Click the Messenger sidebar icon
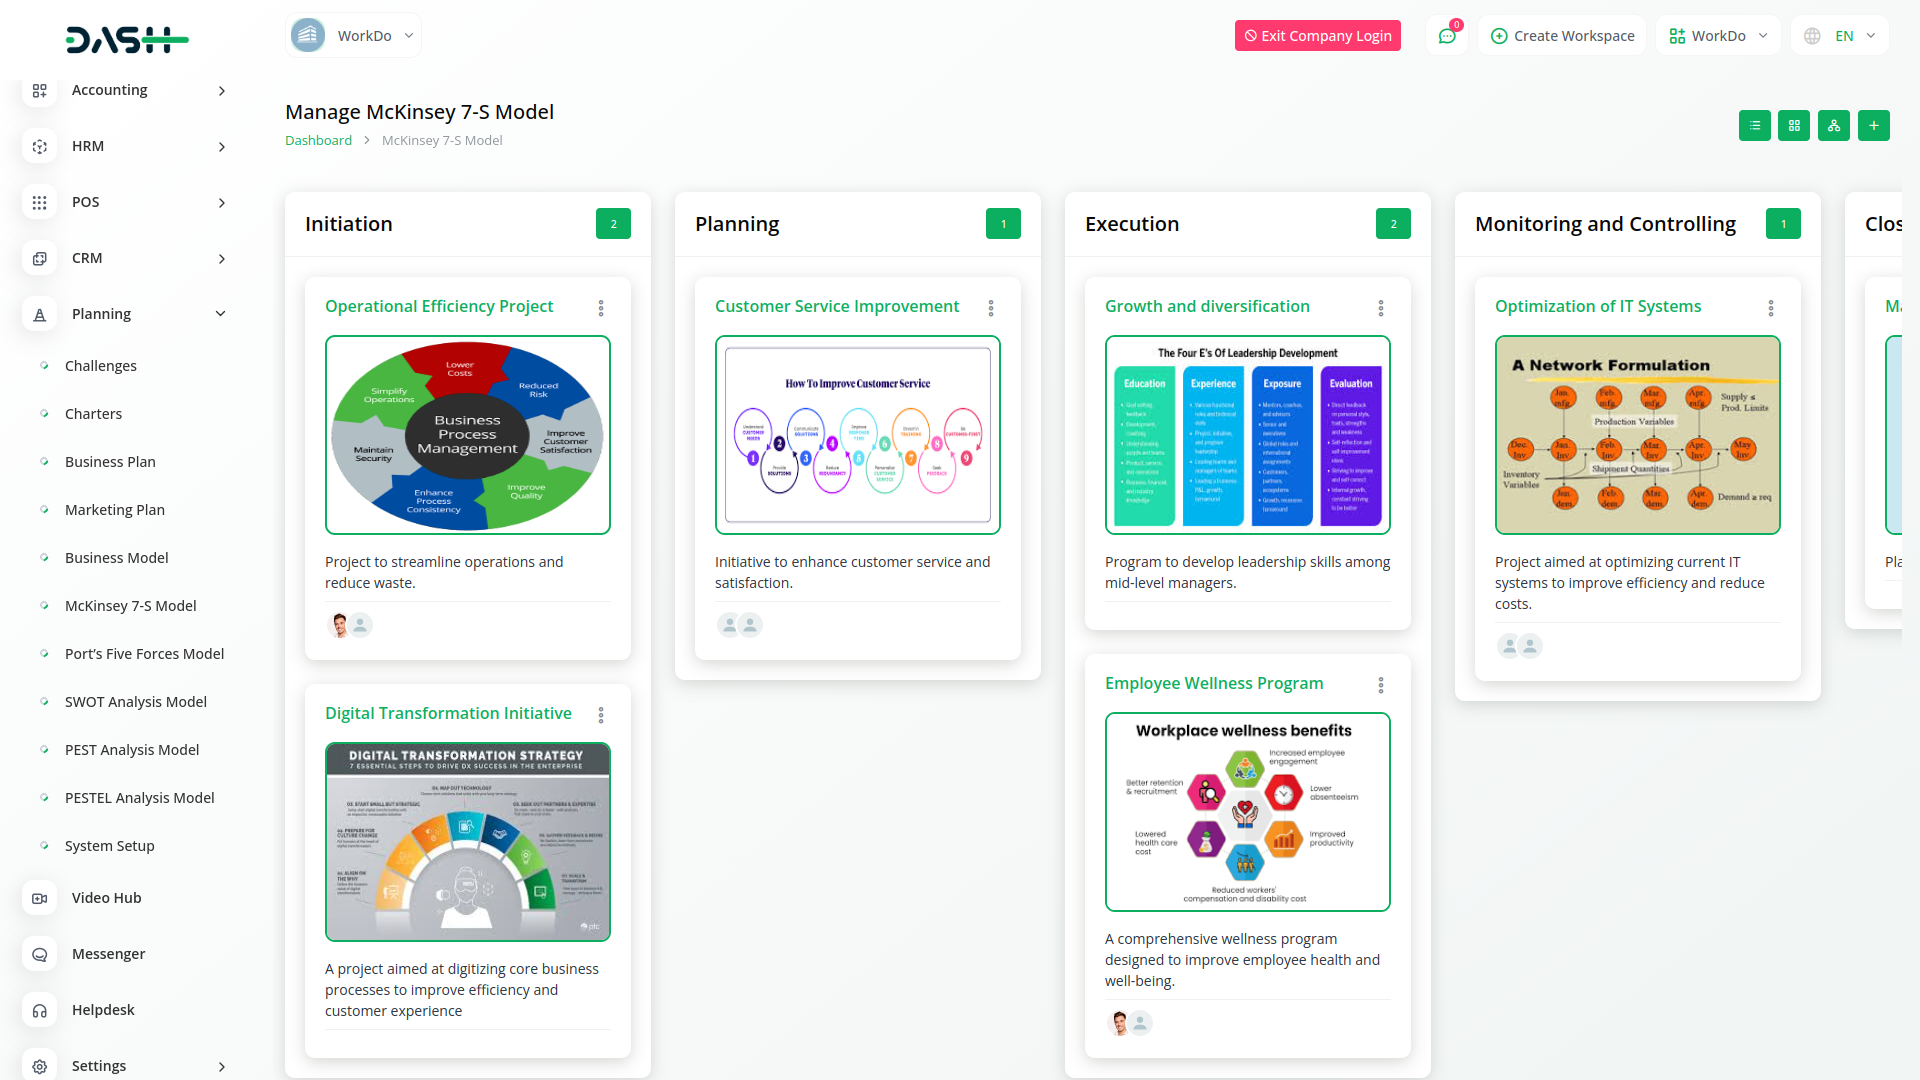1920x1080 pixels. click(40, 954)
